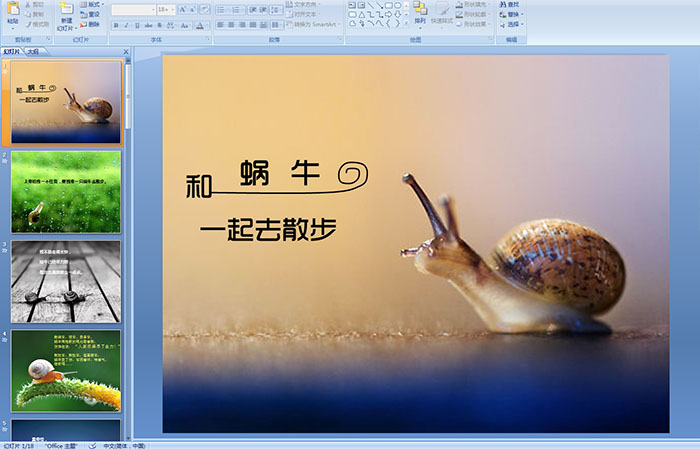The height and width of the screenshot is (449, 700).
Task: Open the 替换 replace dropdown
Action: (x=512, y=14)
